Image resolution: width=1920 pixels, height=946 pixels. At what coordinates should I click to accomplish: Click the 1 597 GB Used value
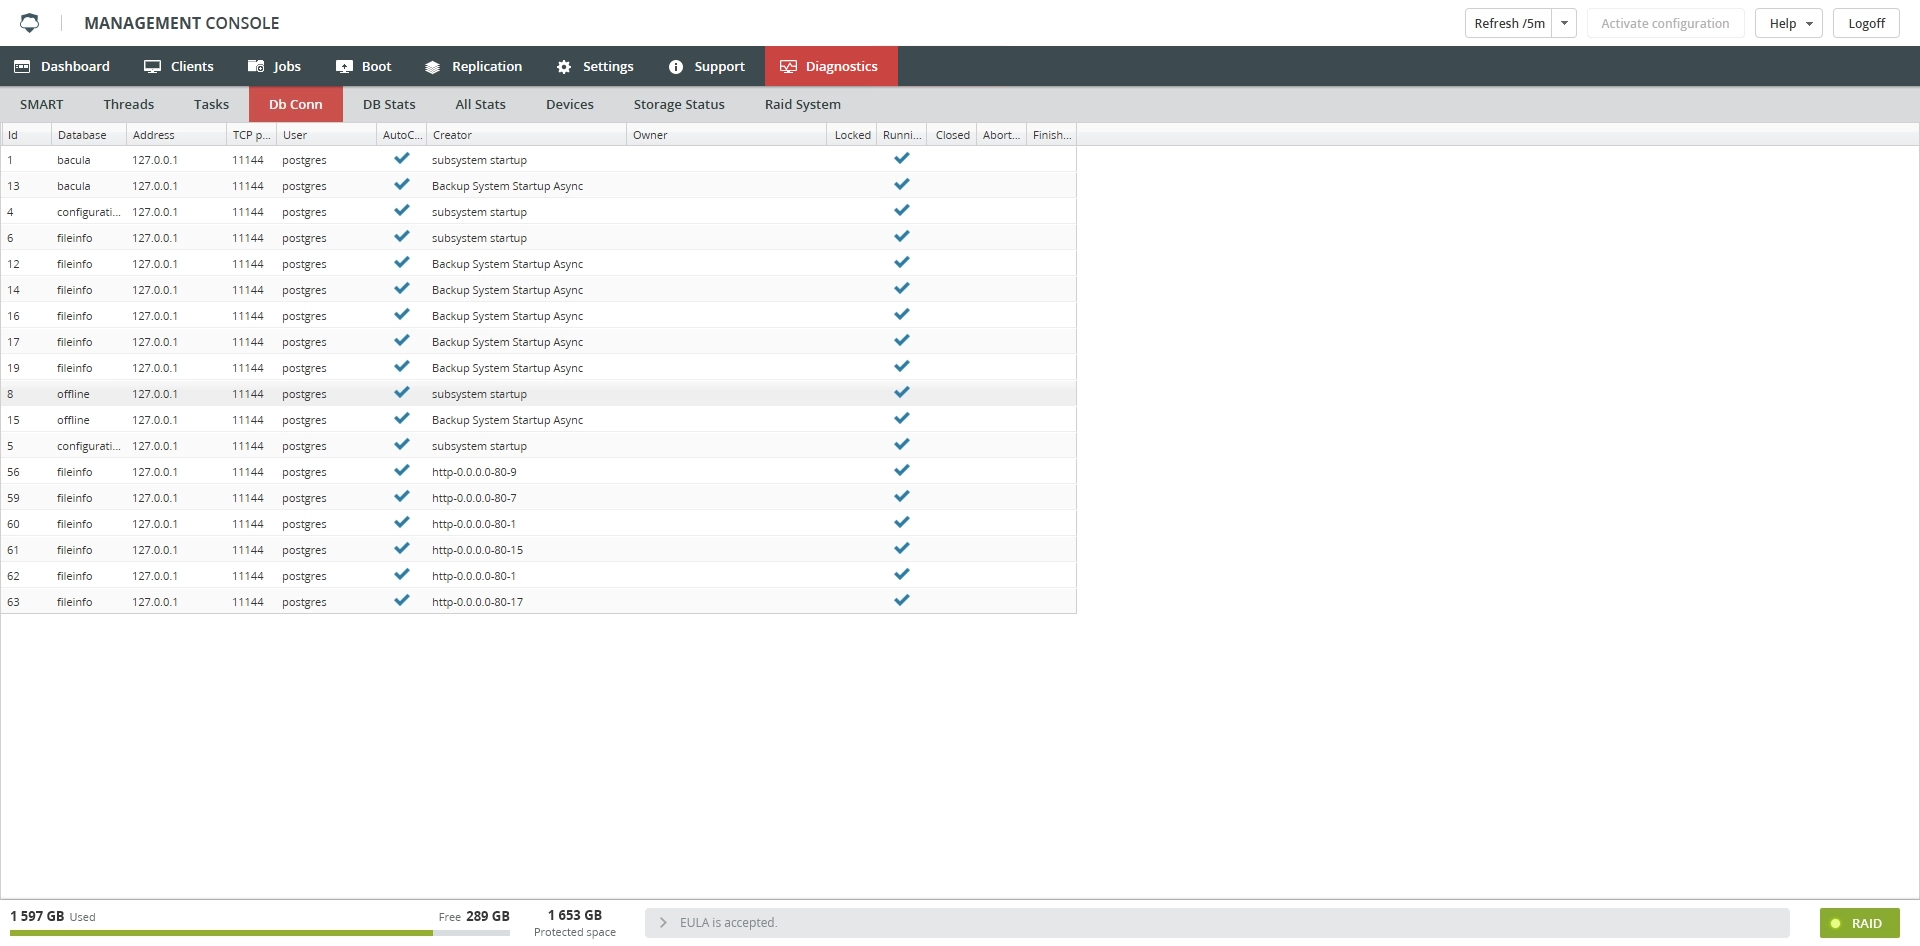tap(53, 916)
